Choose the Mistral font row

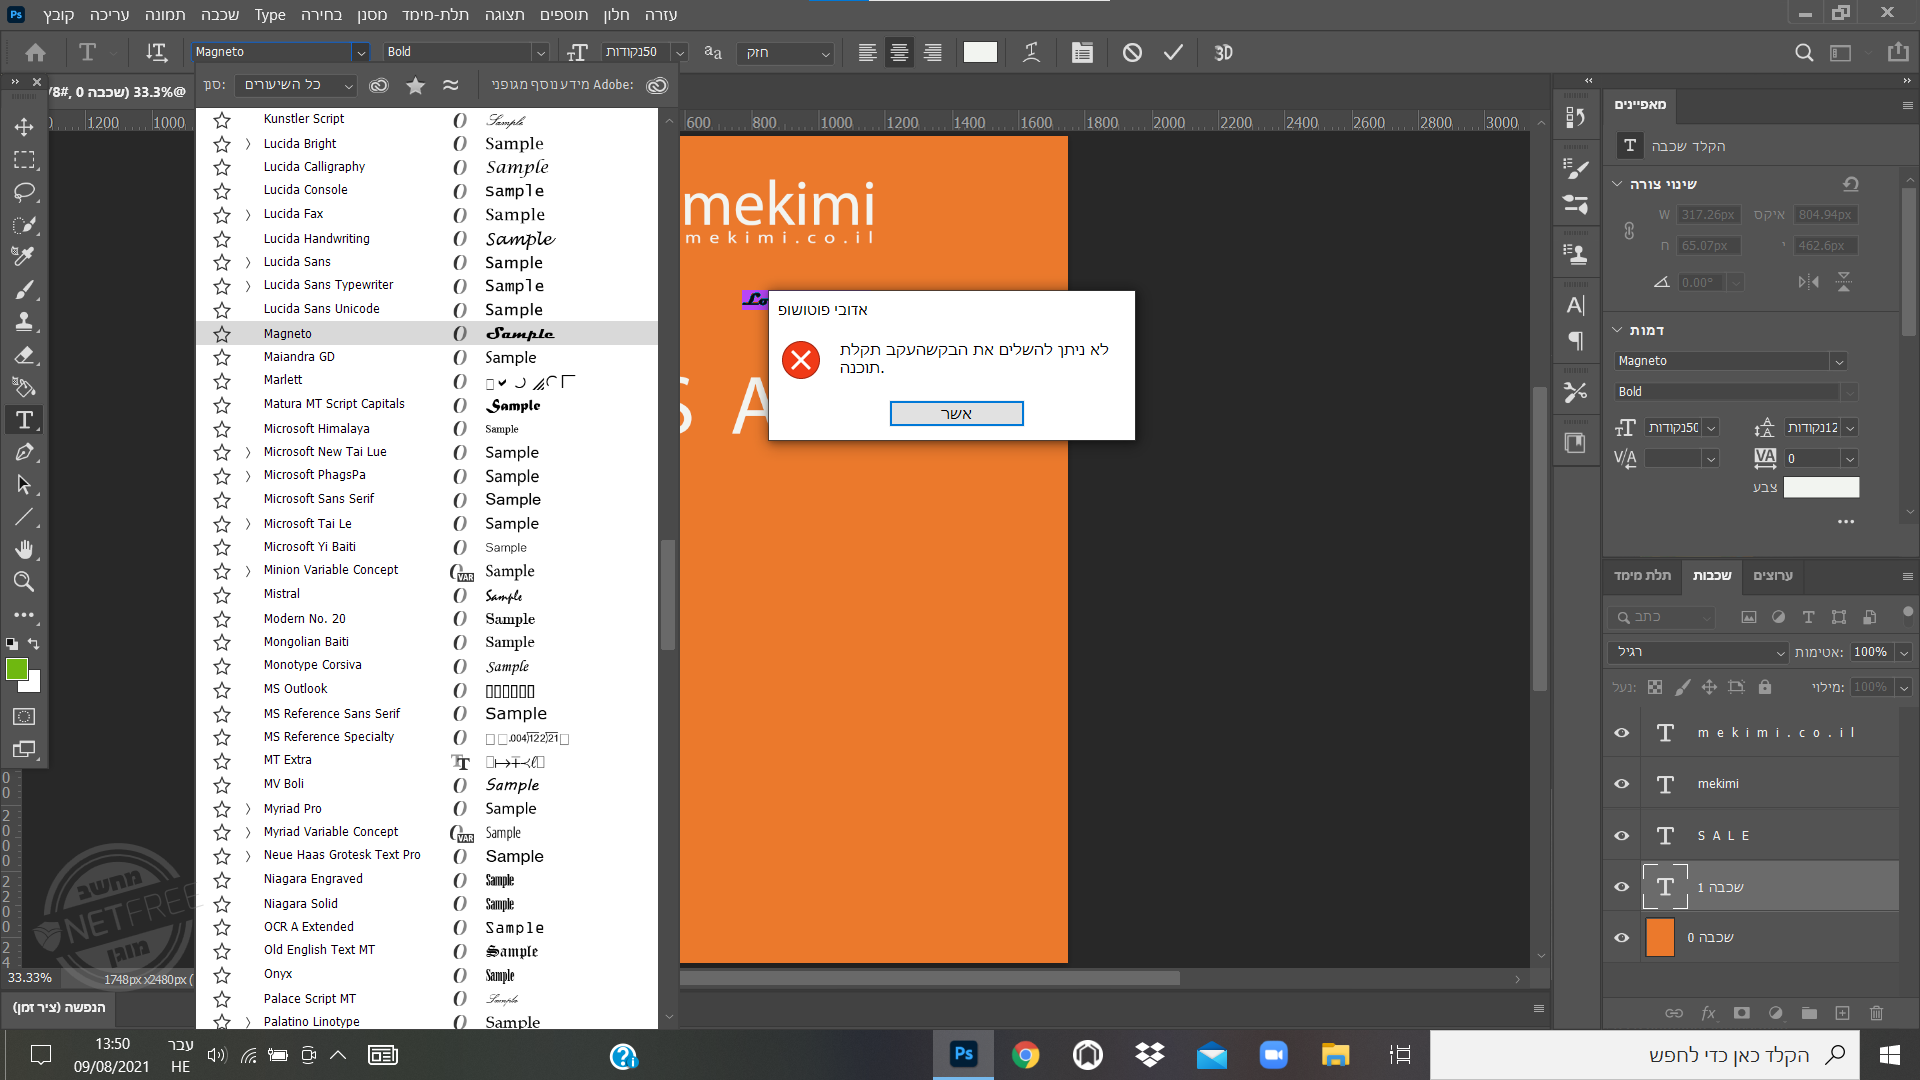point(427,595)
